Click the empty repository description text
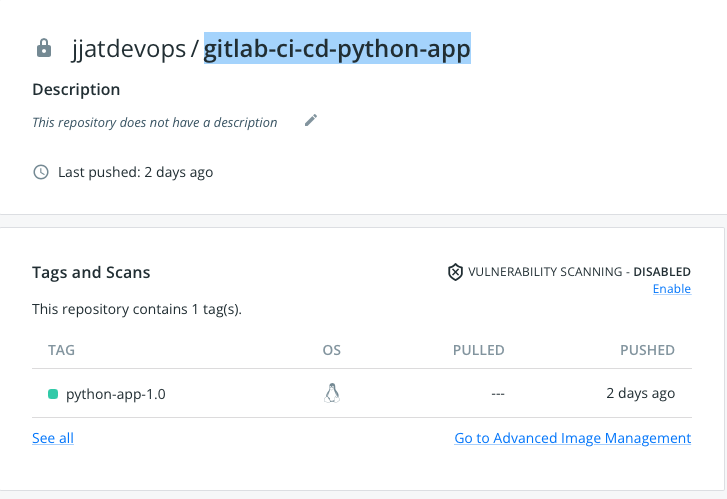 click(155, 122)
